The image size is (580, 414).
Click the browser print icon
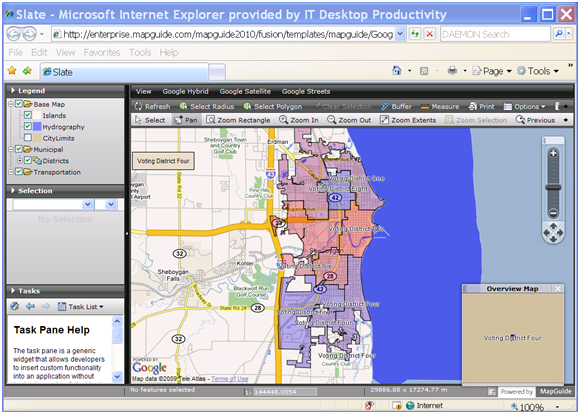click(452, 70)
